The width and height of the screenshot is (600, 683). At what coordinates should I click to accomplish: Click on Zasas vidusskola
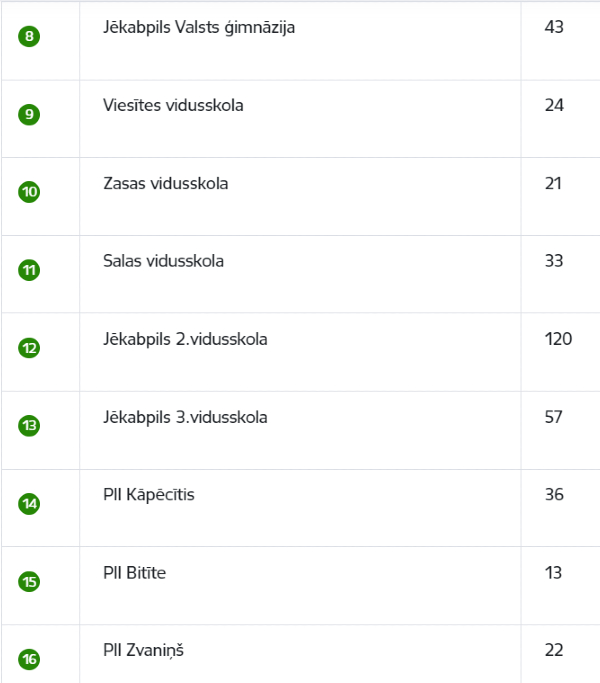(166, 183)
